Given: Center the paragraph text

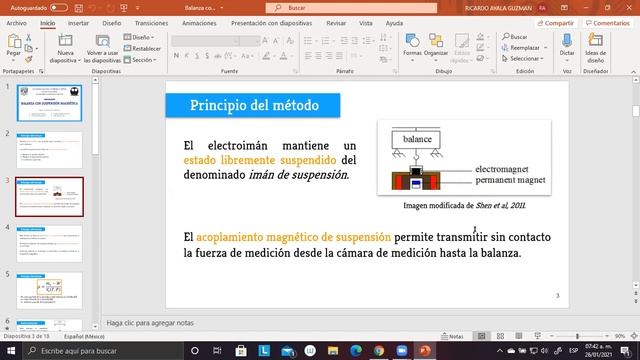Looking at the screenshot, I should (x=318, y=56).
